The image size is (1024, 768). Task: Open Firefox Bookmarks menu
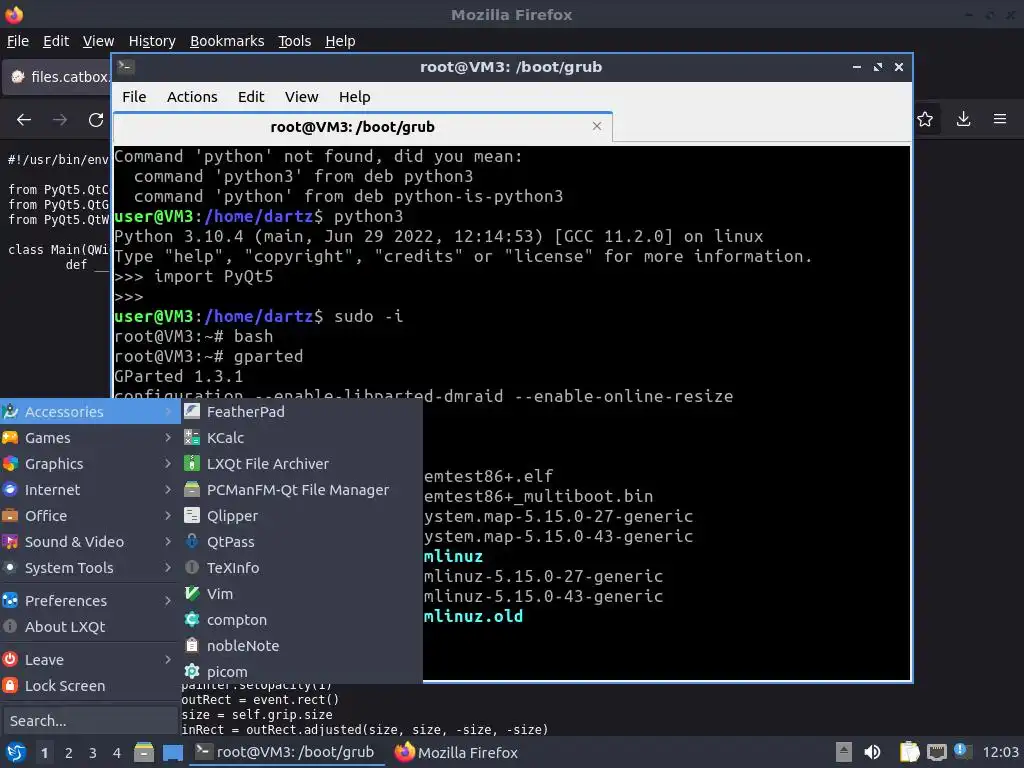pos(227,41)
